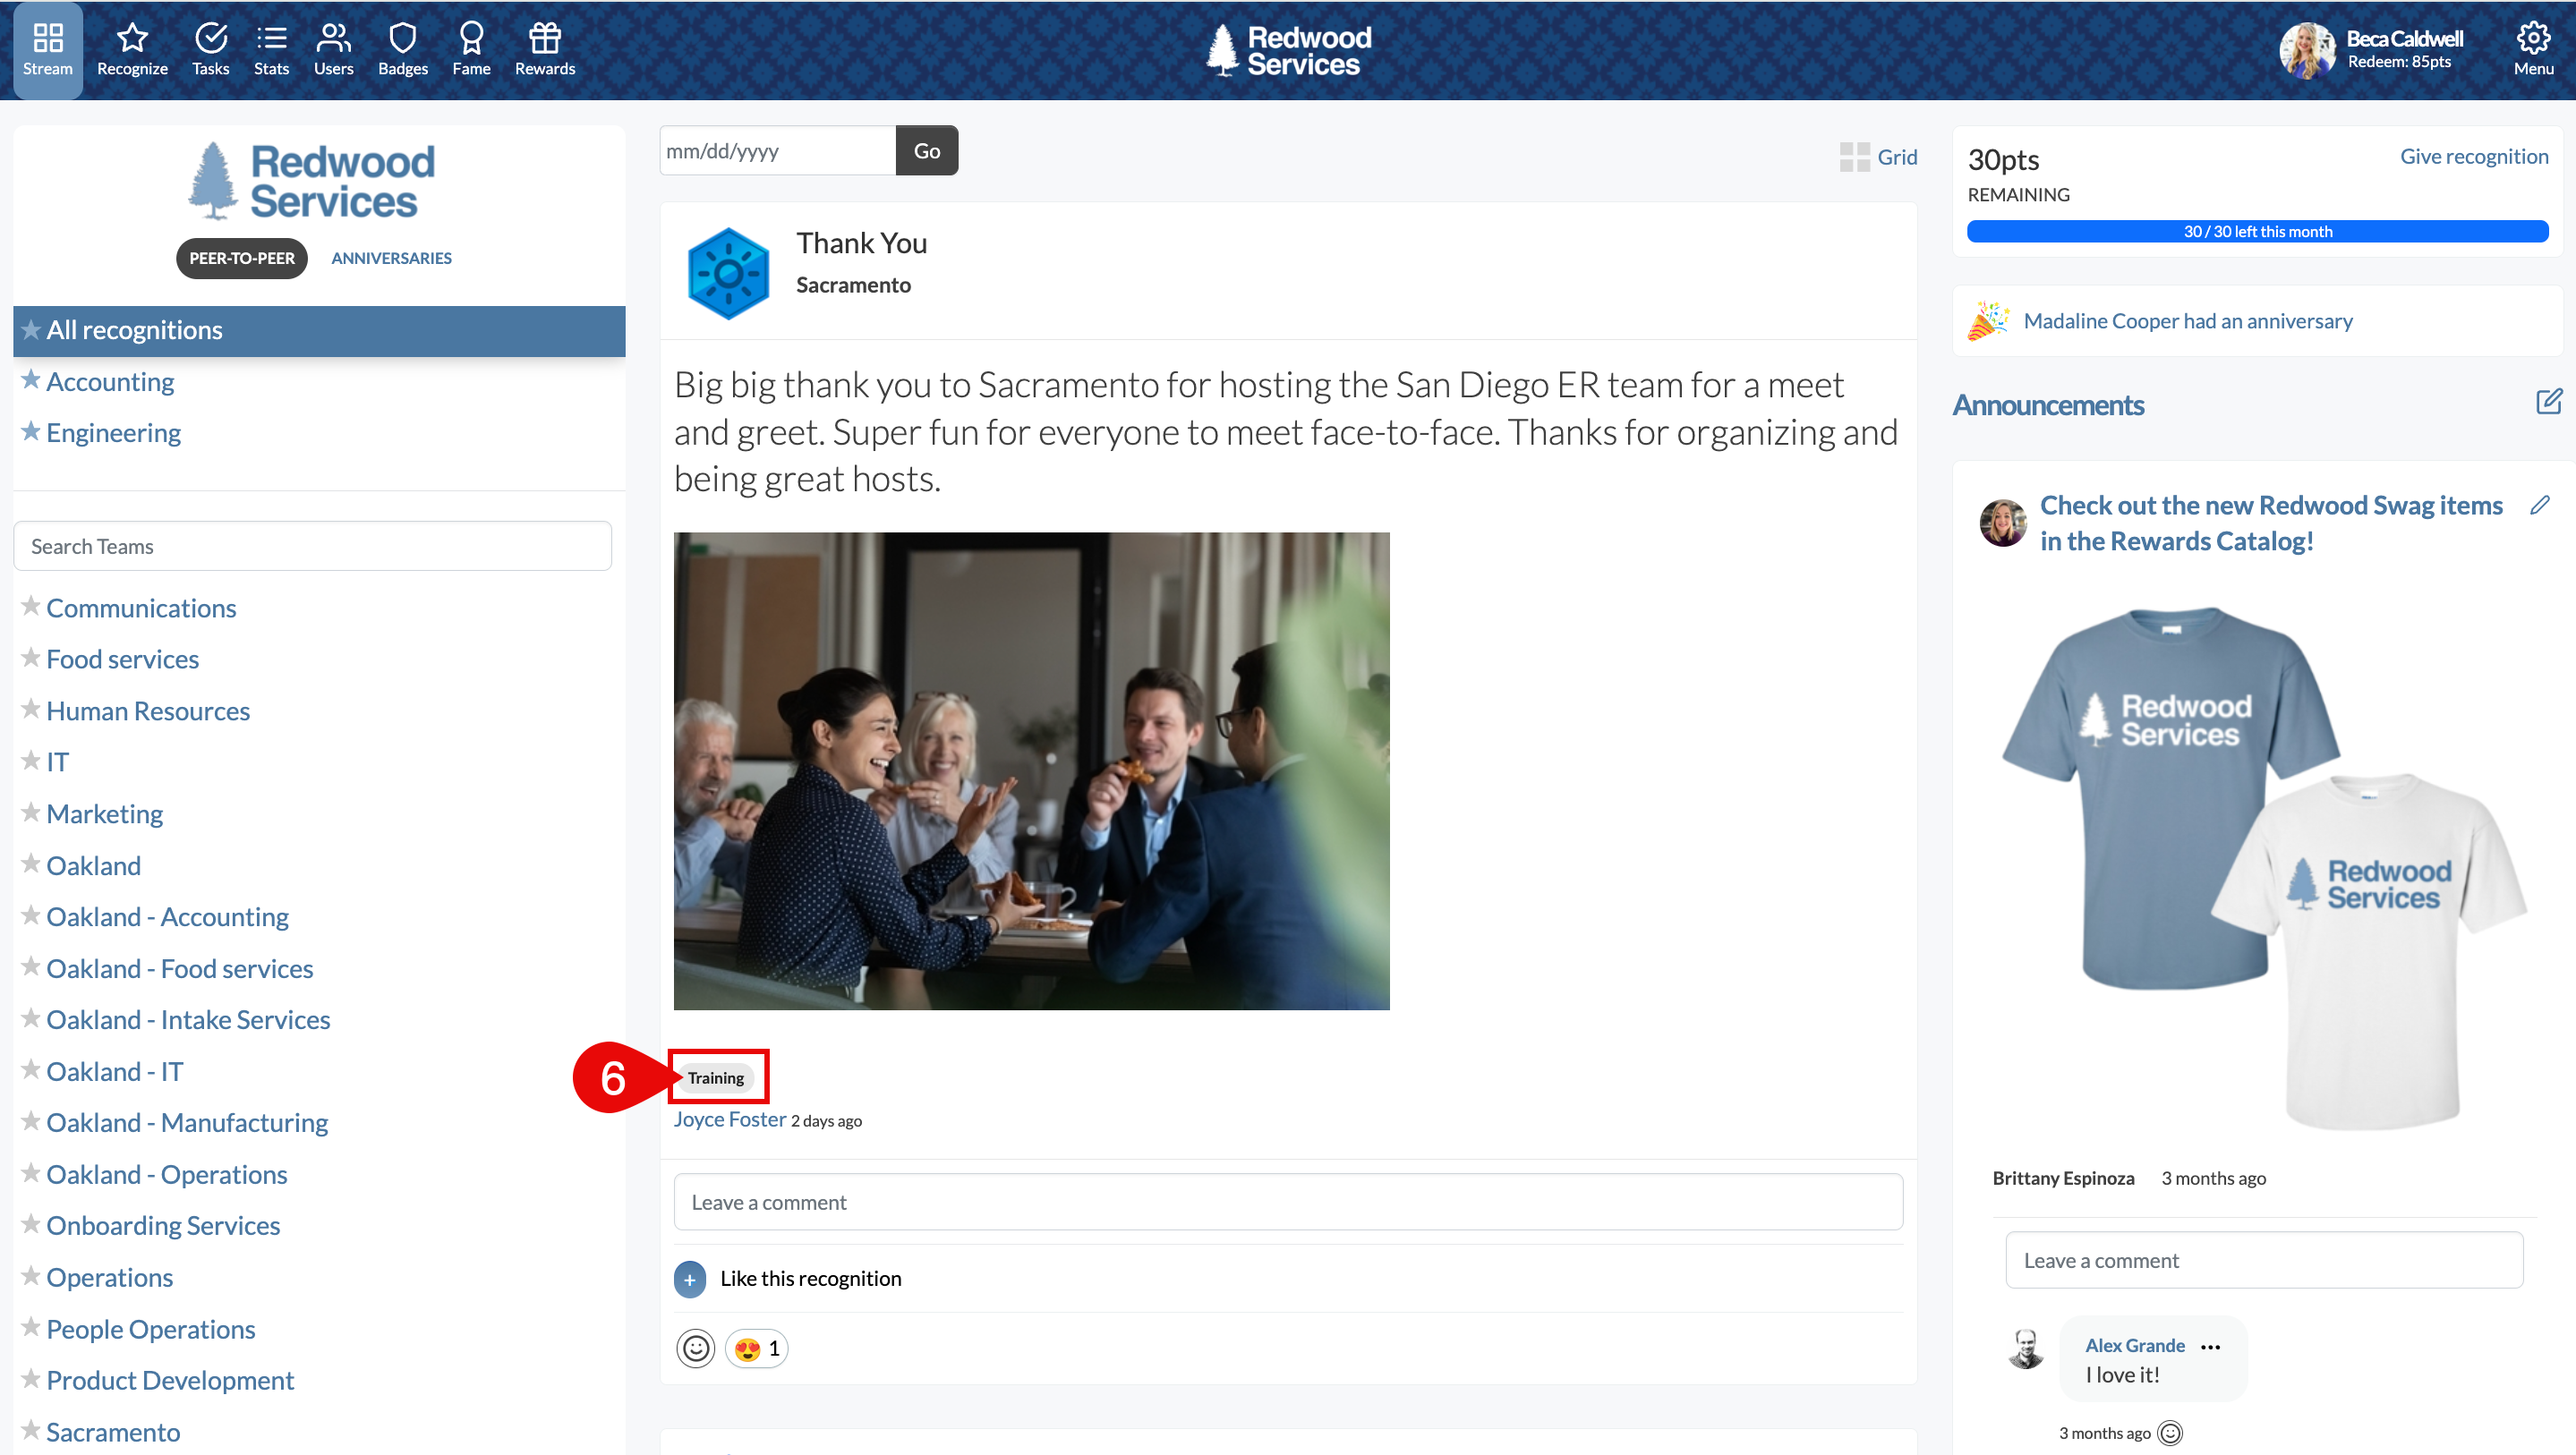
Task: Click the 30/30 points progress bar
Action: click(x=2257, y=231)
